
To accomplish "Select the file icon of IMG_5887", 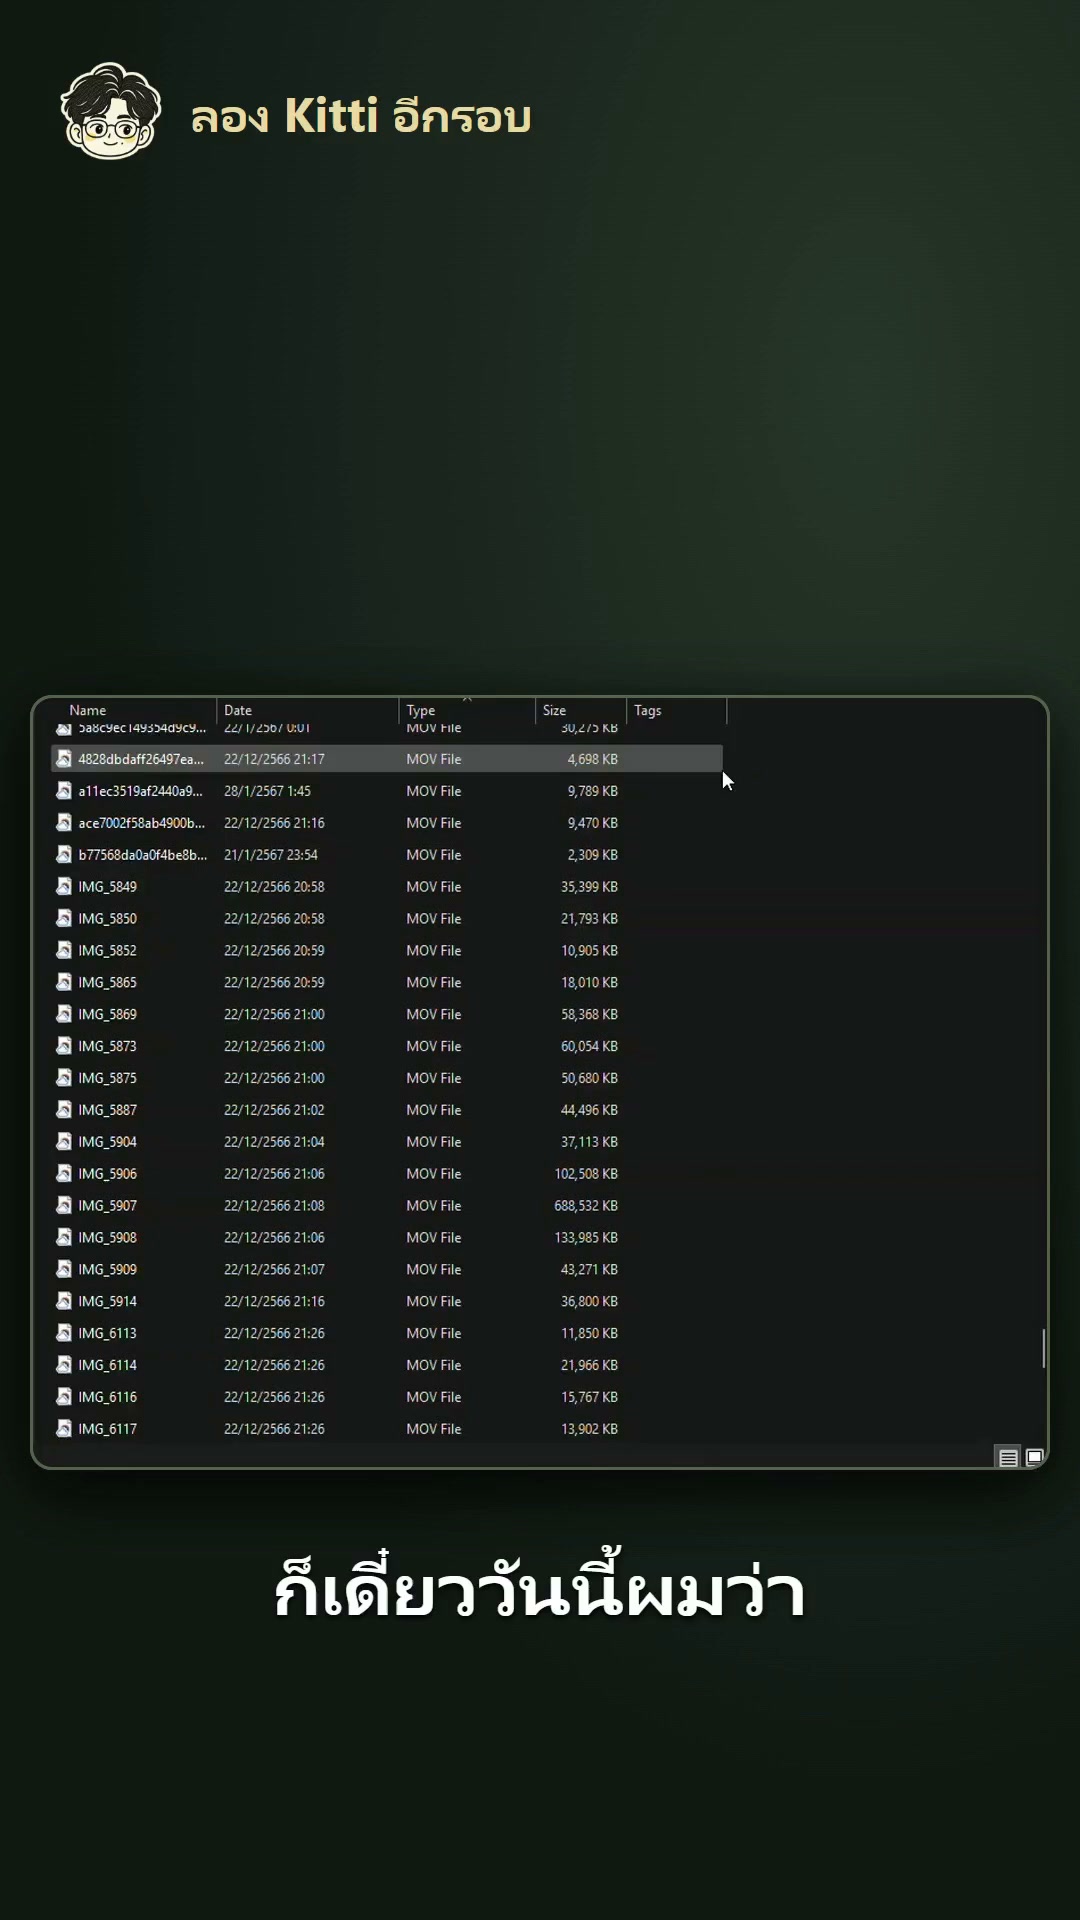I will coord(64,1110).
